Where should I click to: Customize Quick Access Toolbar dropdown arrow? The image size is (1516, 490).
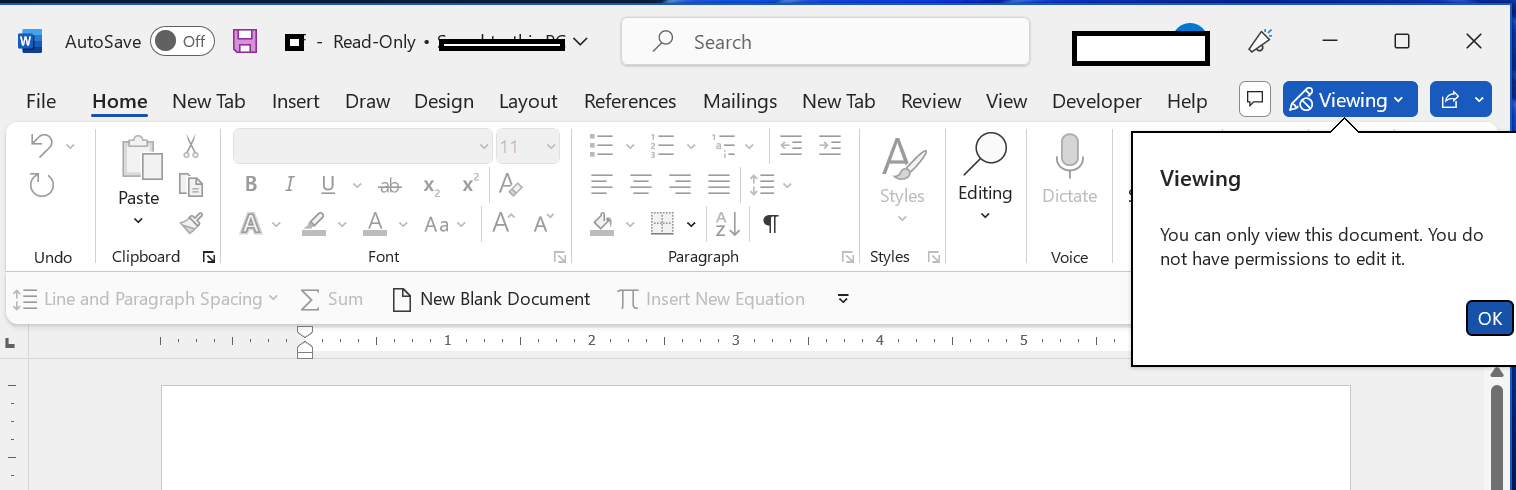tap(843, 299)
